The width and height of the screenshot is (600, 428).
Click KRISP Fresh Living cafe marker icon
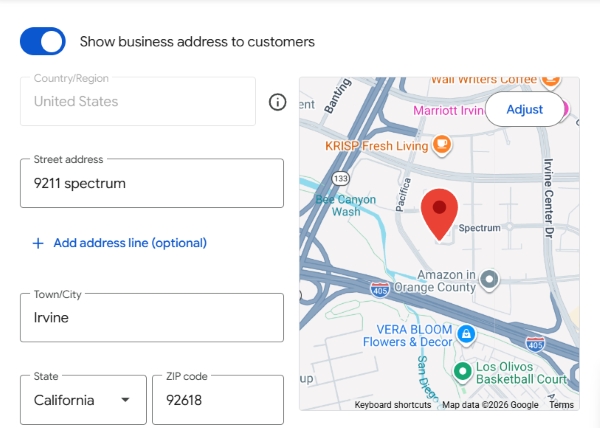(442, 145)
